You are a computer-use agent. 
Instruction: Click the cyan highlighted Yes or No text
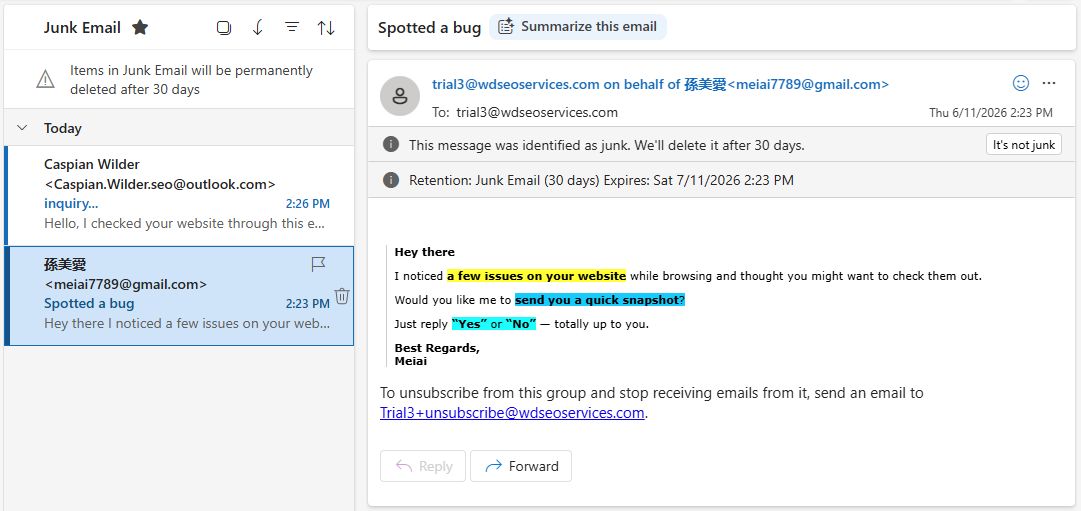(x=494, y=324)
